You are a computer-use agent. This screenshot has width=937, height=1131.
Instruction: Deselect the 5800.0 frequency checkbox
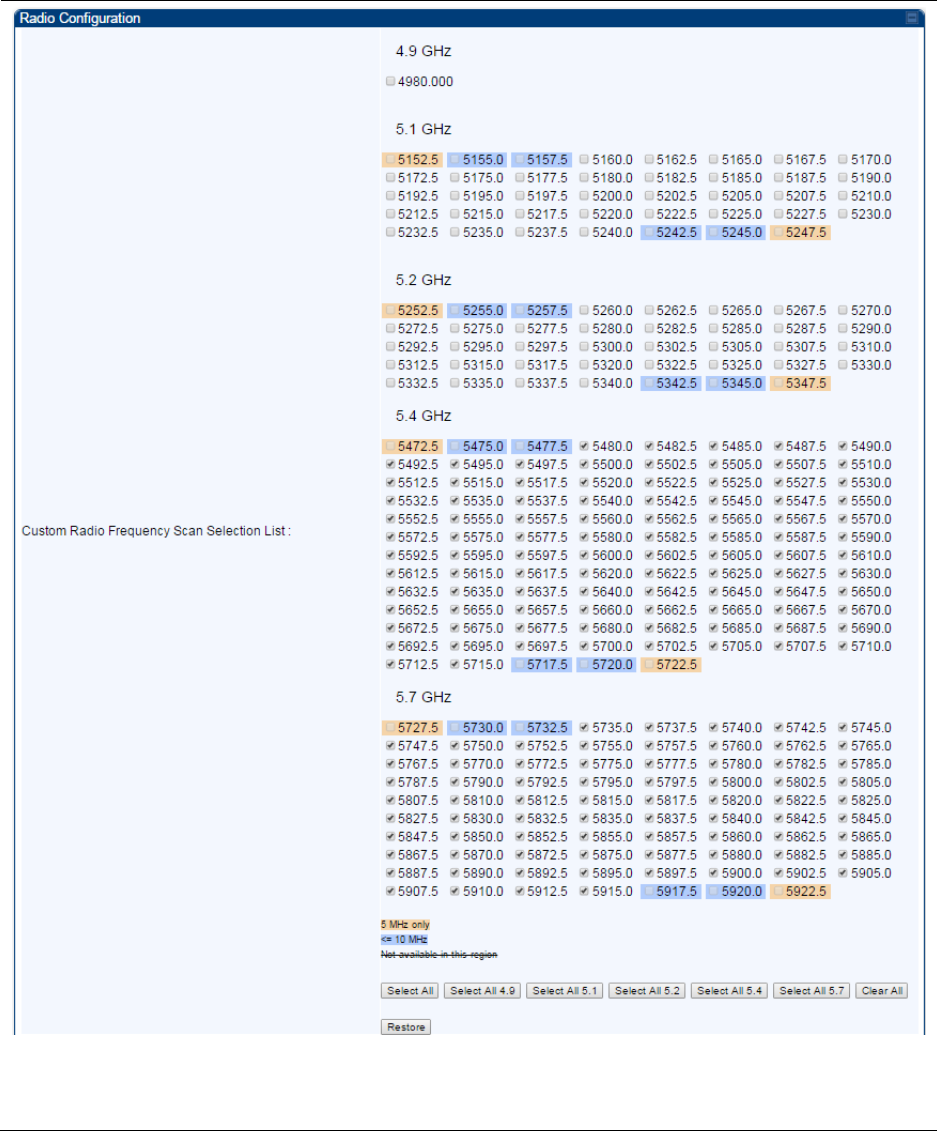pos(713,782)
